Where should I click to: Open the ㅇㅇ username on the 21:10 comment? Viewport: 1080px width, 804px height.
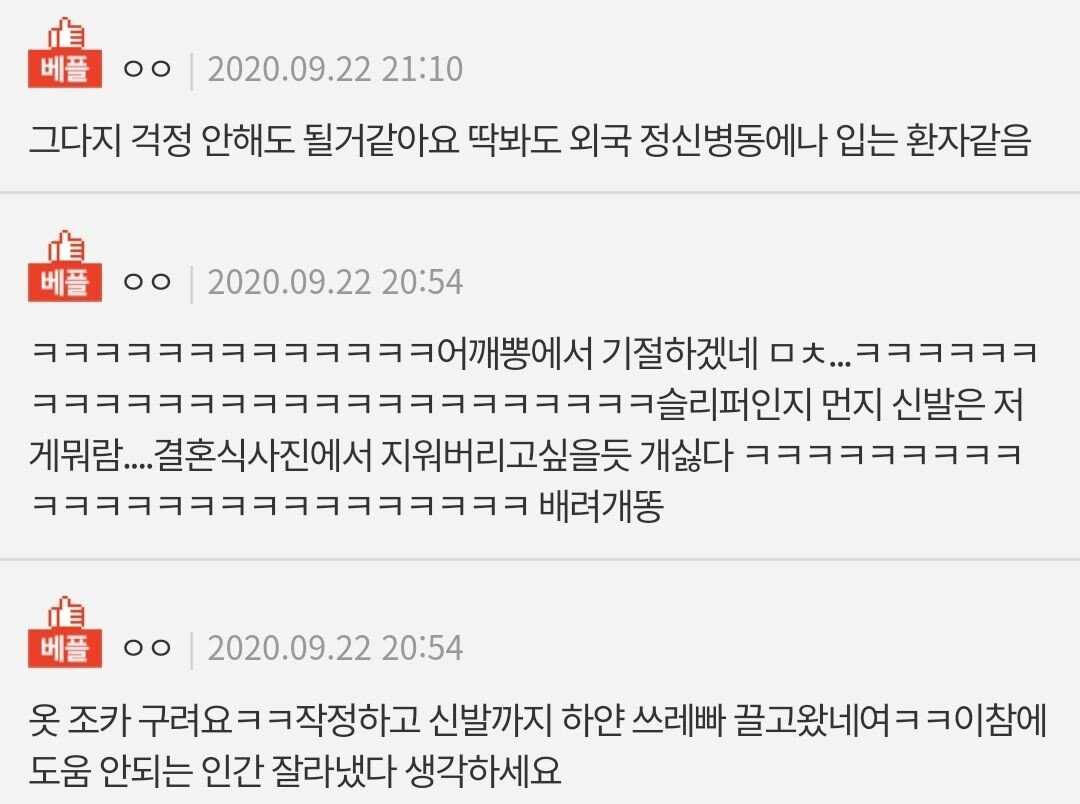click(x=147, y=69)
